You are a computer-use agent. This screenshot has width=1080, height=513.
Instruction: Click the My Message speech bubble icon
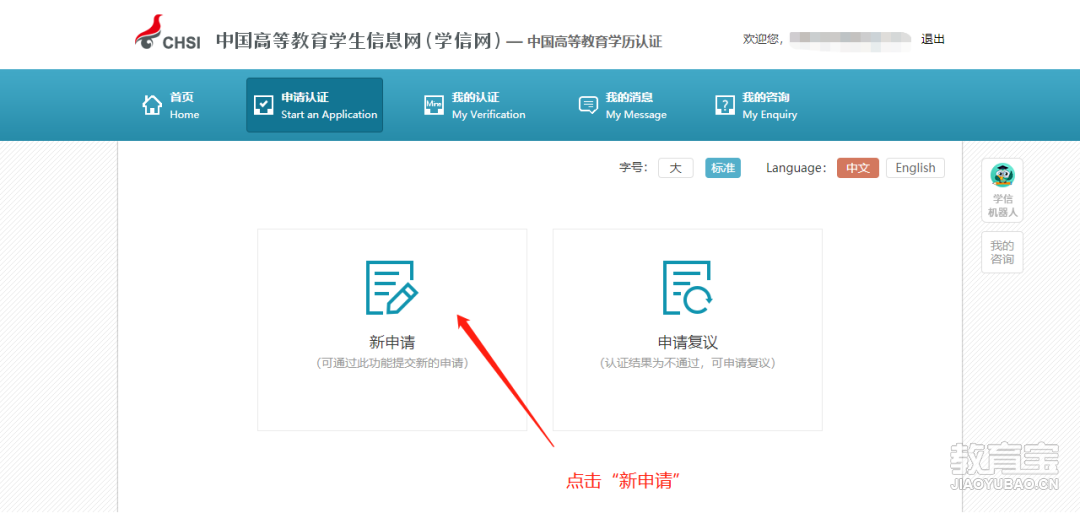588,105
